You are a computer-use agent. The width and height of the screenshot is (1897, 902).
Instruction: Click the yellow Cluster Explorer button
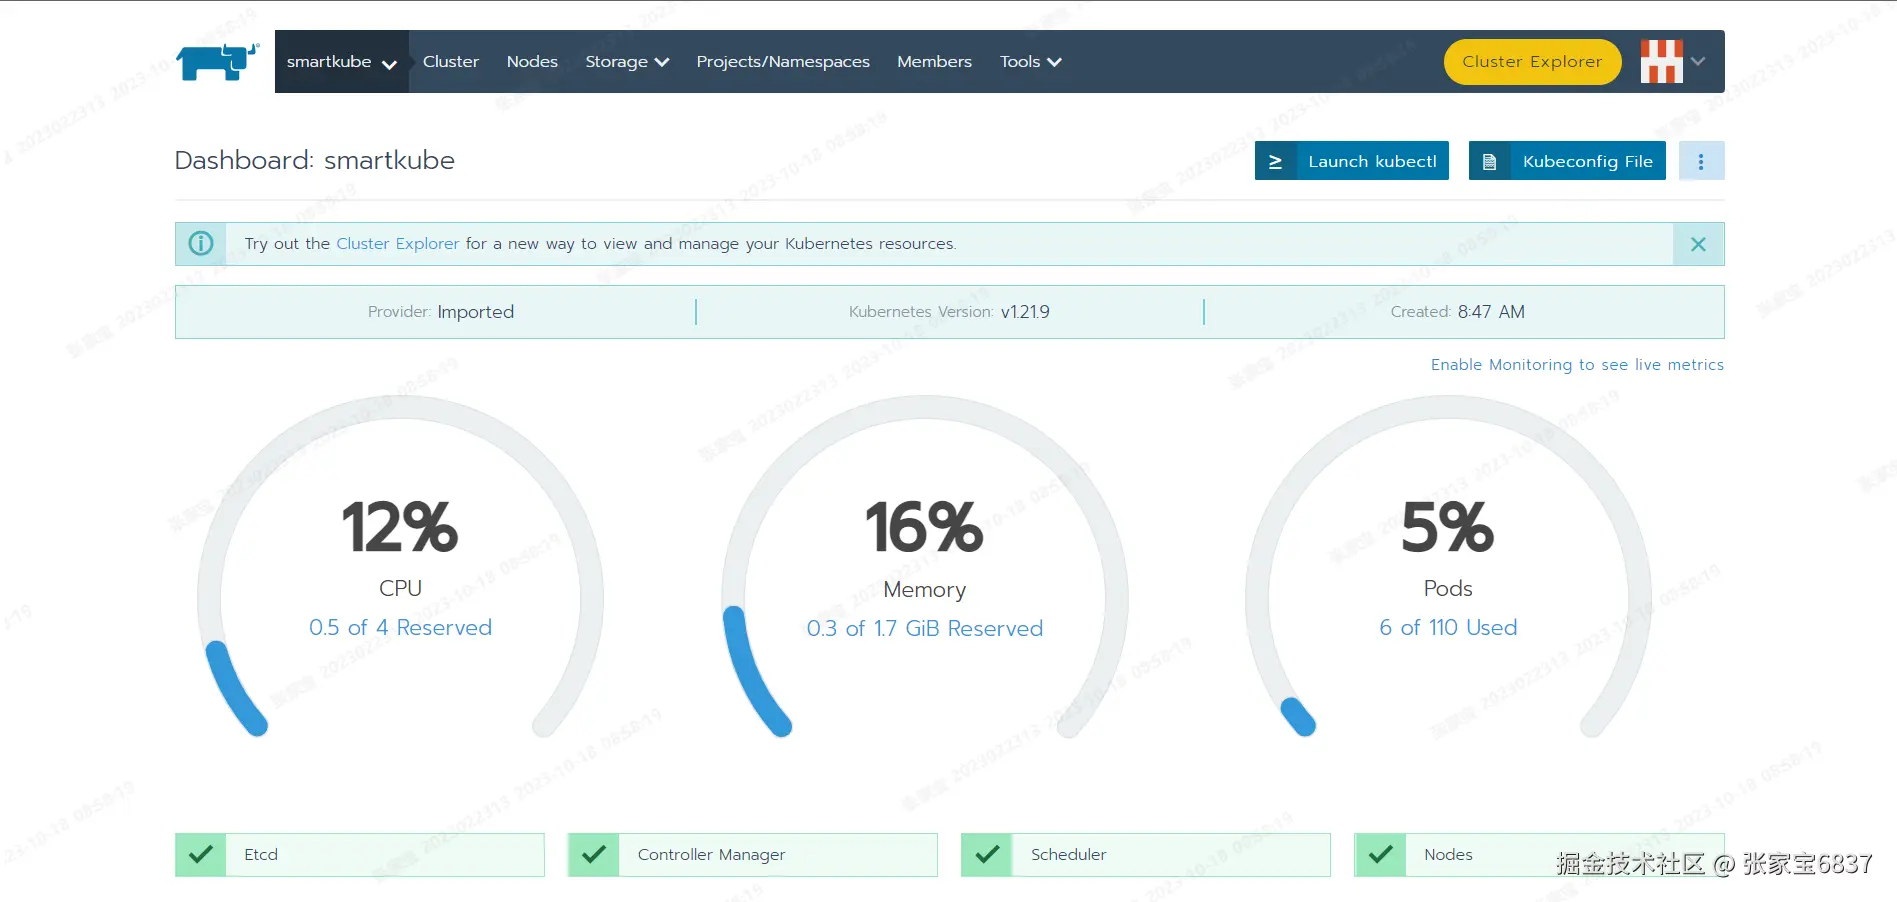pyautogui.click(x=1532, y=62)
